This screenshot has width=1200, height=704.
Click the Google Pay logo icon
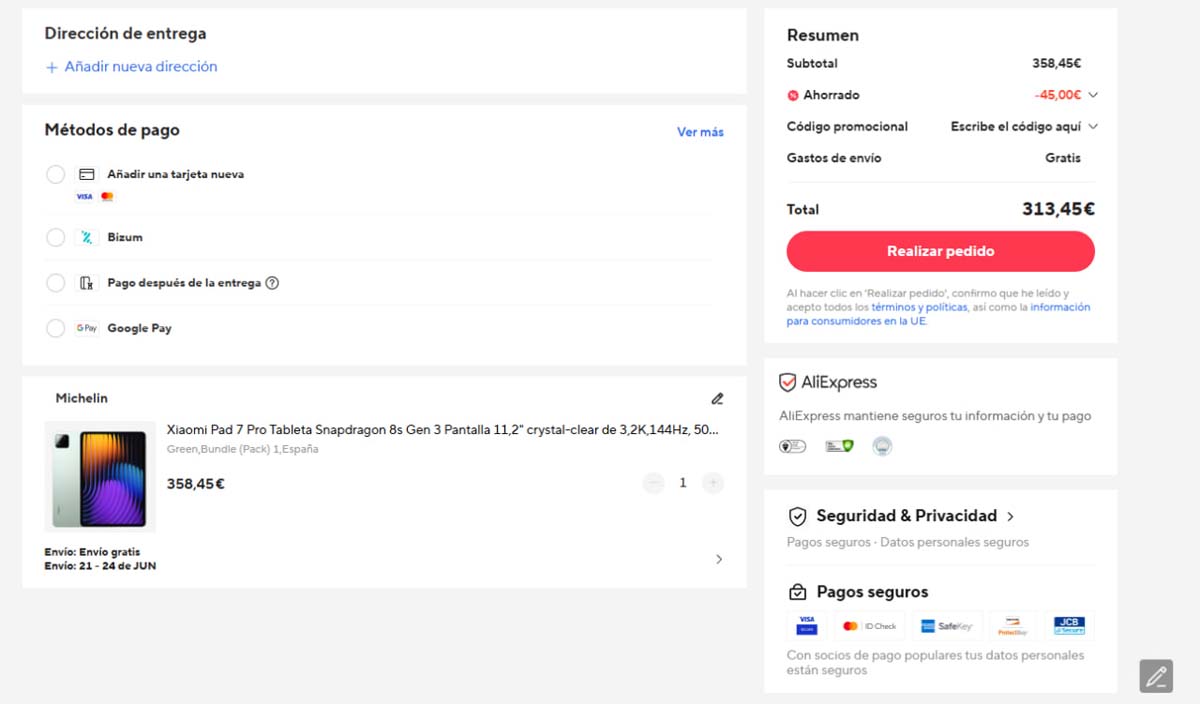87,328
